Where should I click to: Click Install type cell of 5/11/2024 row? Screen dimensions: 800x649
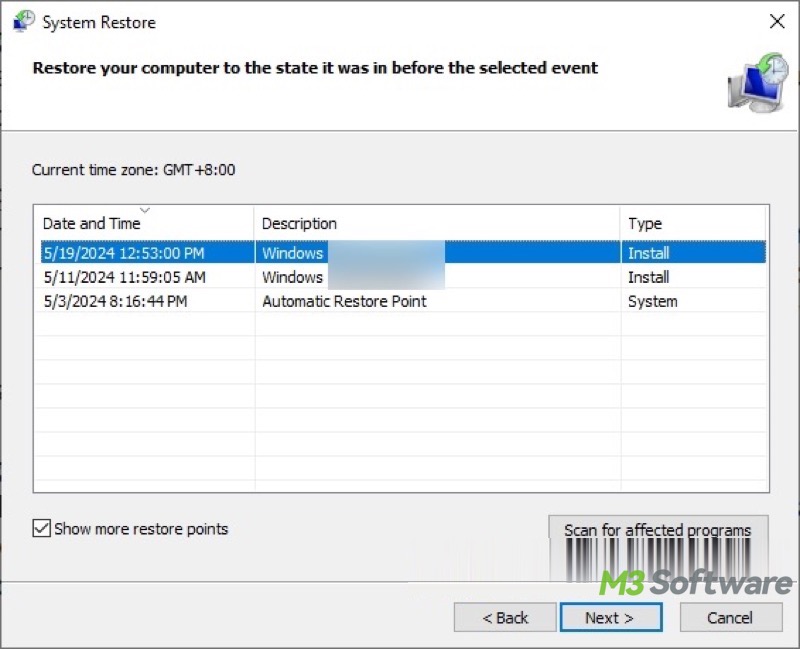648,277
